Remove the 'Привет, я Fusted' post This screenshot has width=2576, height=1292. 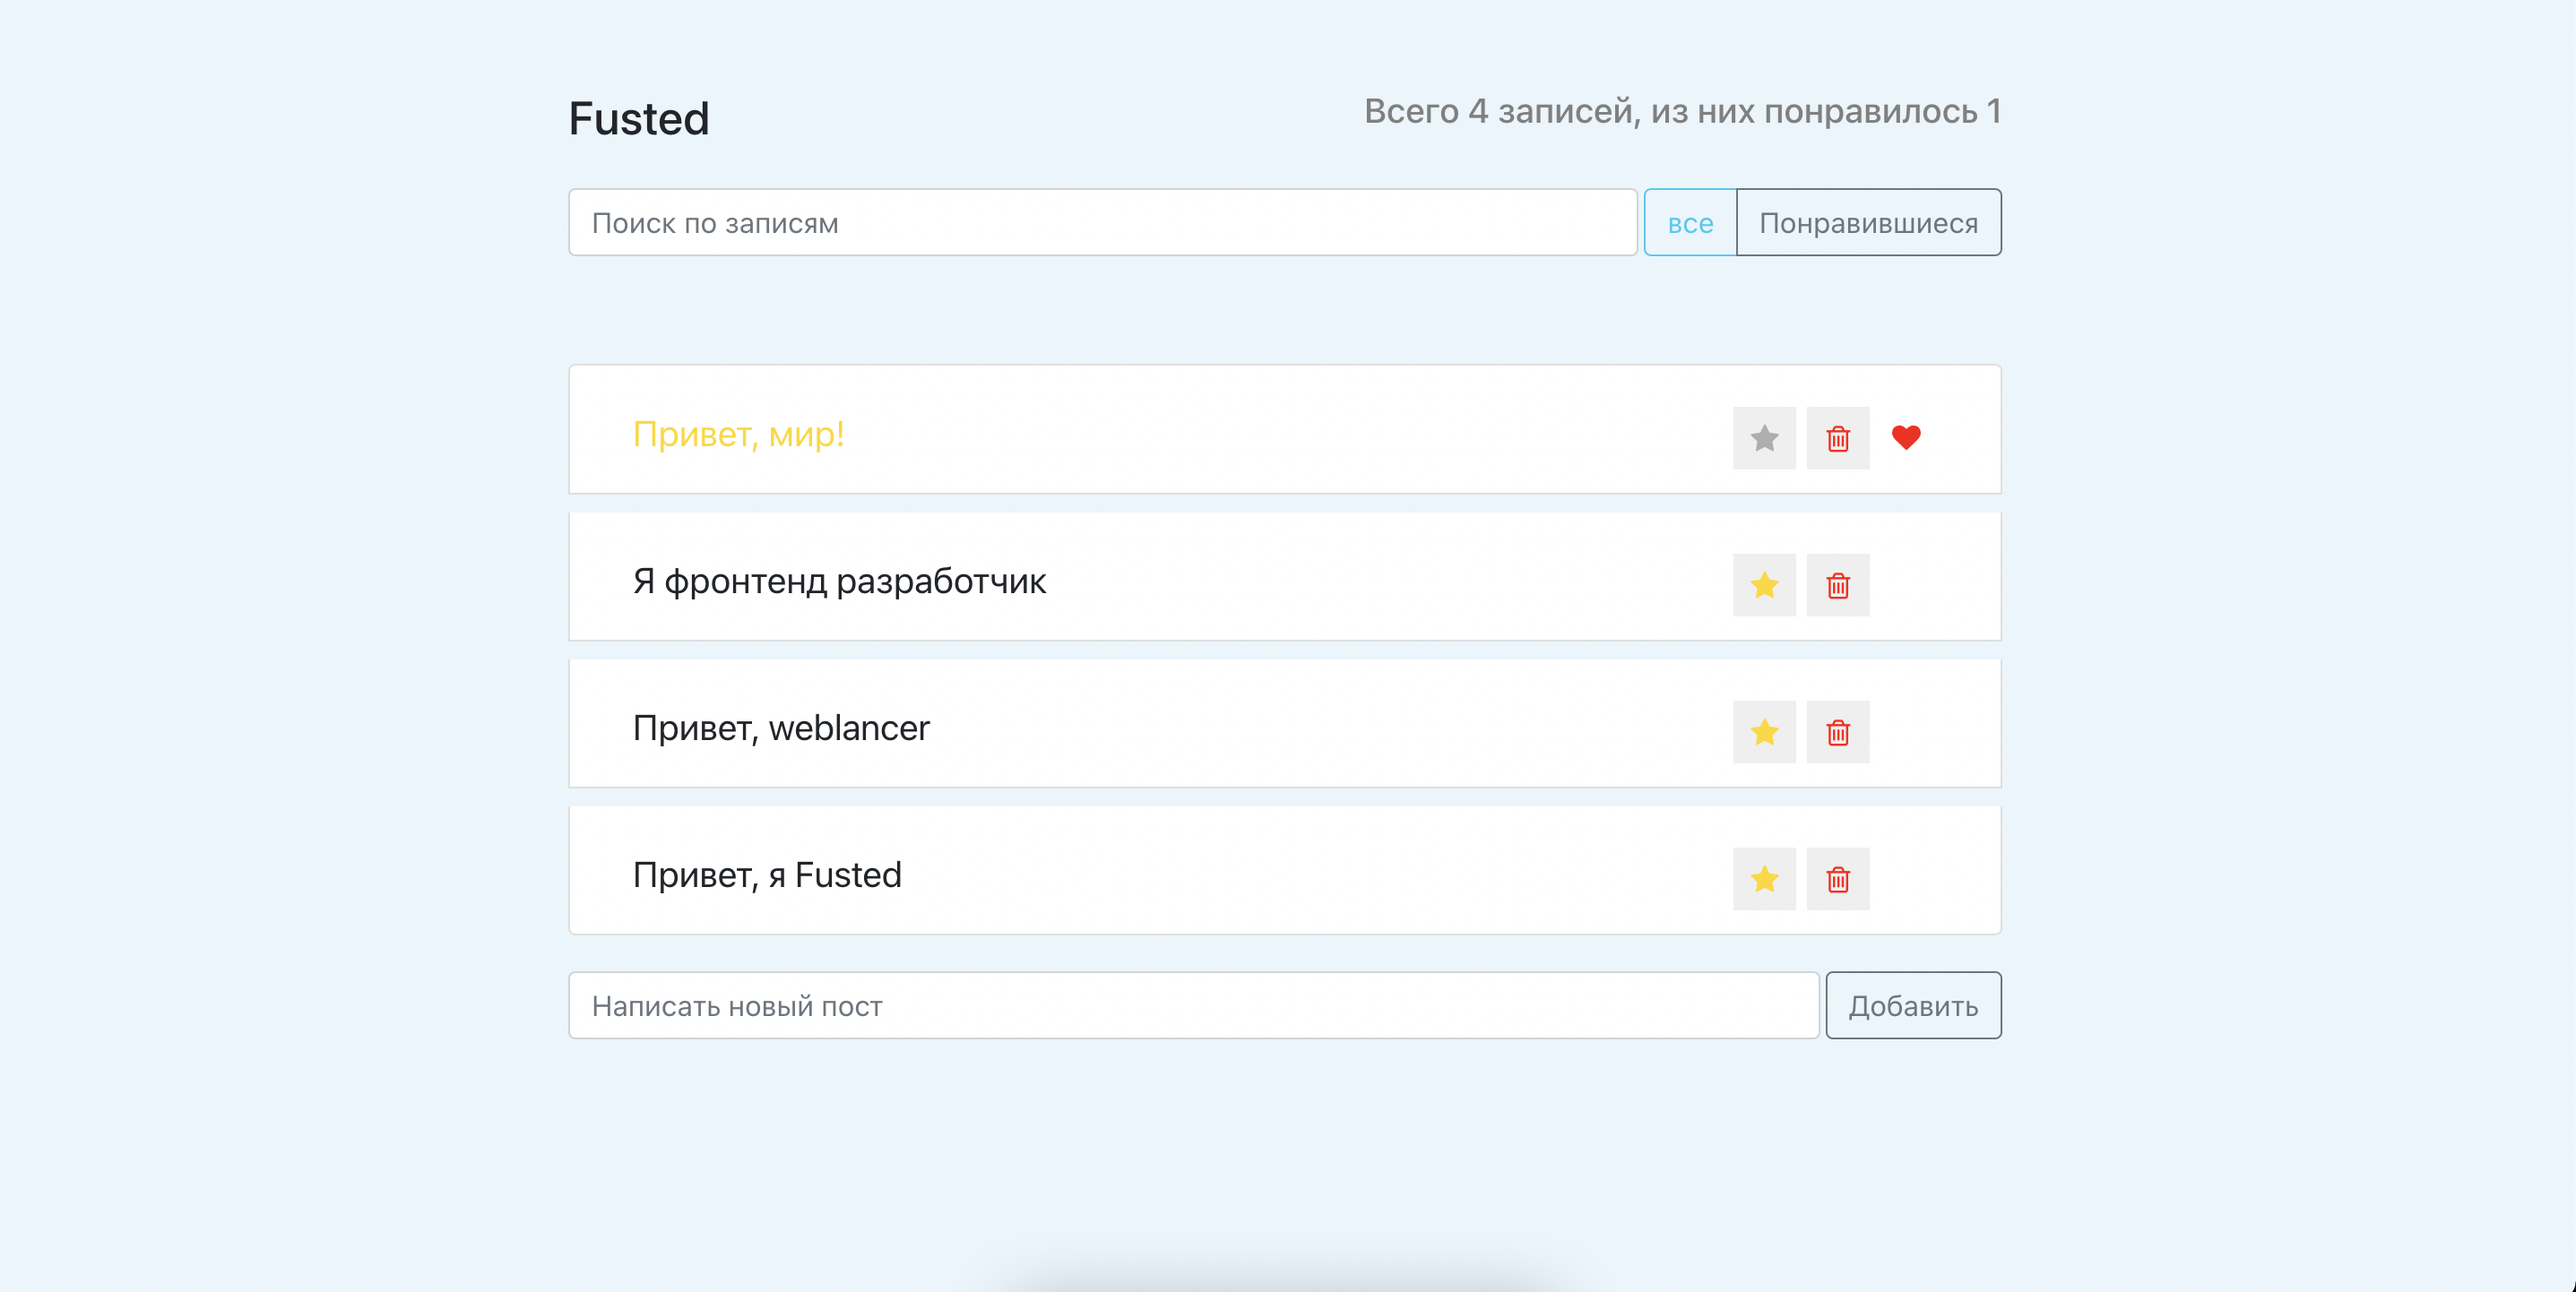(1838, 879)
